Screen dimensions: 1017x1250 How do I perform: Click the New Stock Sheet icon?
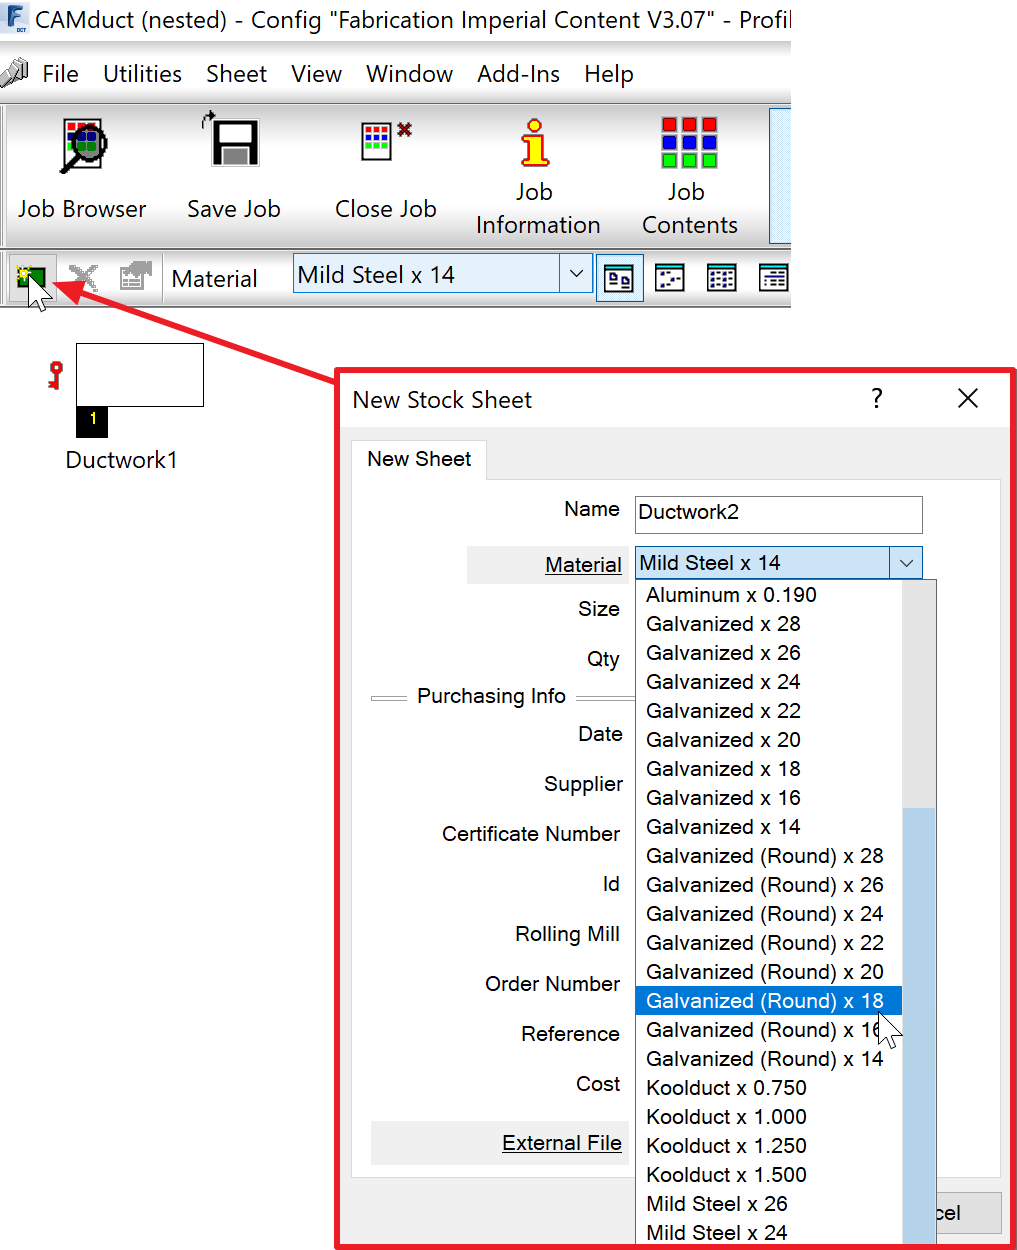[x=31, y=277]
